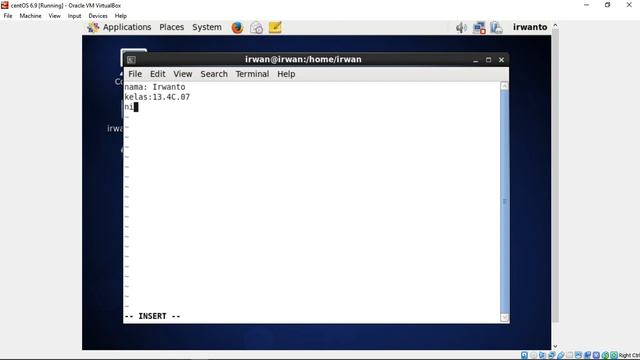
Task: Open VirtualBox Input menu
Action: coord(74,16)
